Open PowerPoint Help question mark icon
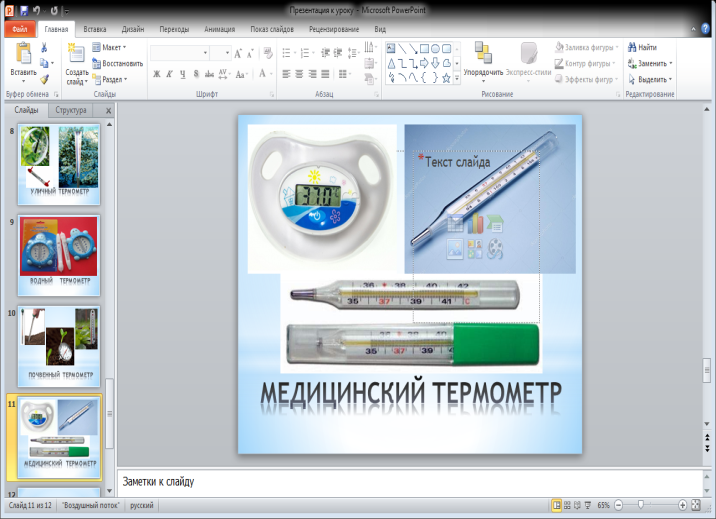This screenshot has width=716, height=519. pyautogui.click(x=706, y=30)
